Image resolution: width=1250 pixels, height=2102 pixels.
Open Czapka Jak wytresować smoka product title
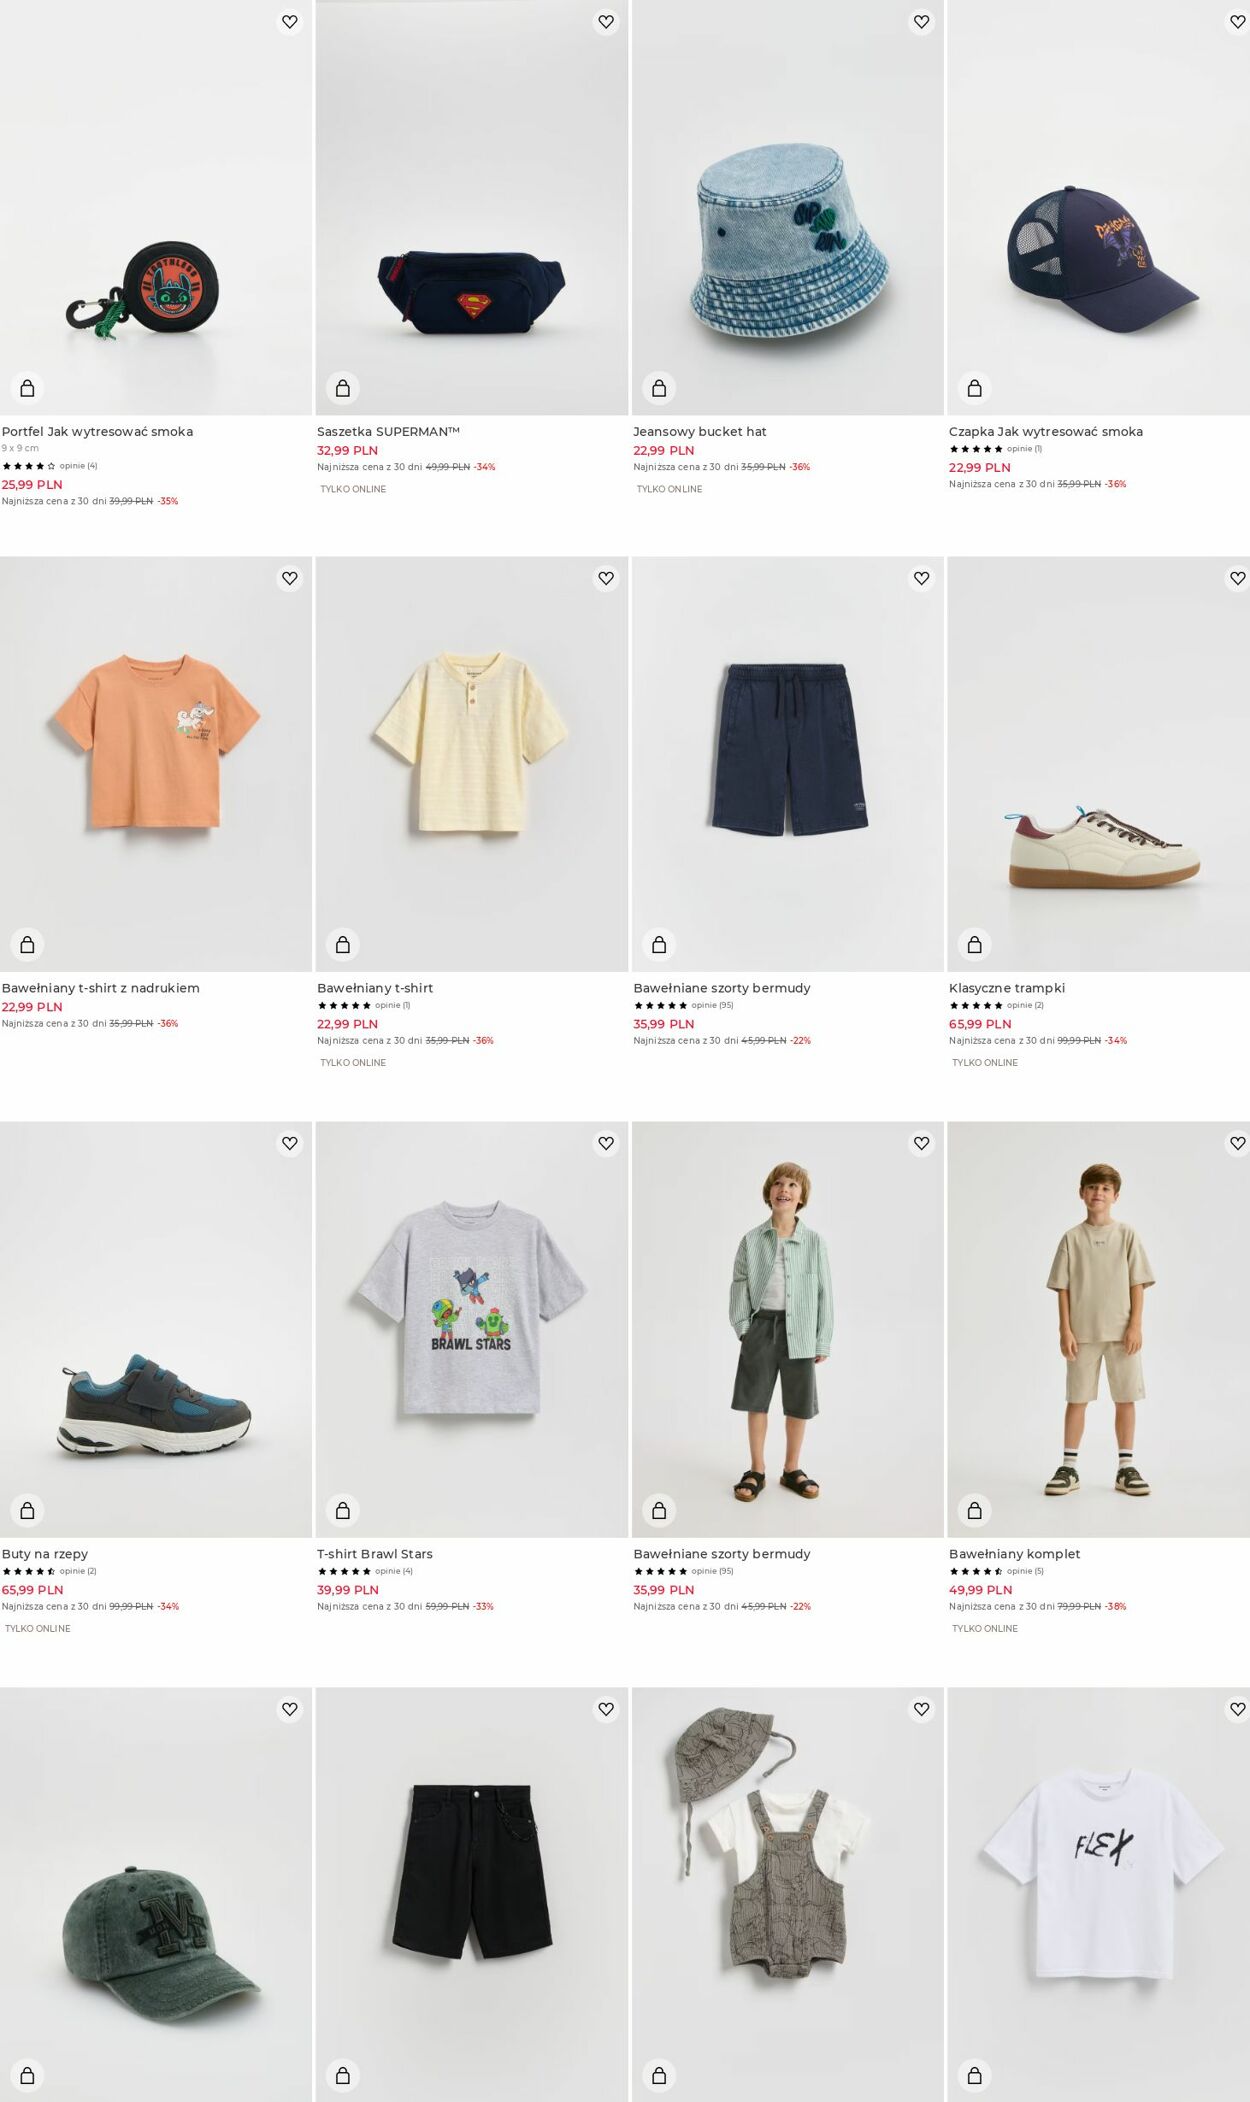(x=1046, y=432)
